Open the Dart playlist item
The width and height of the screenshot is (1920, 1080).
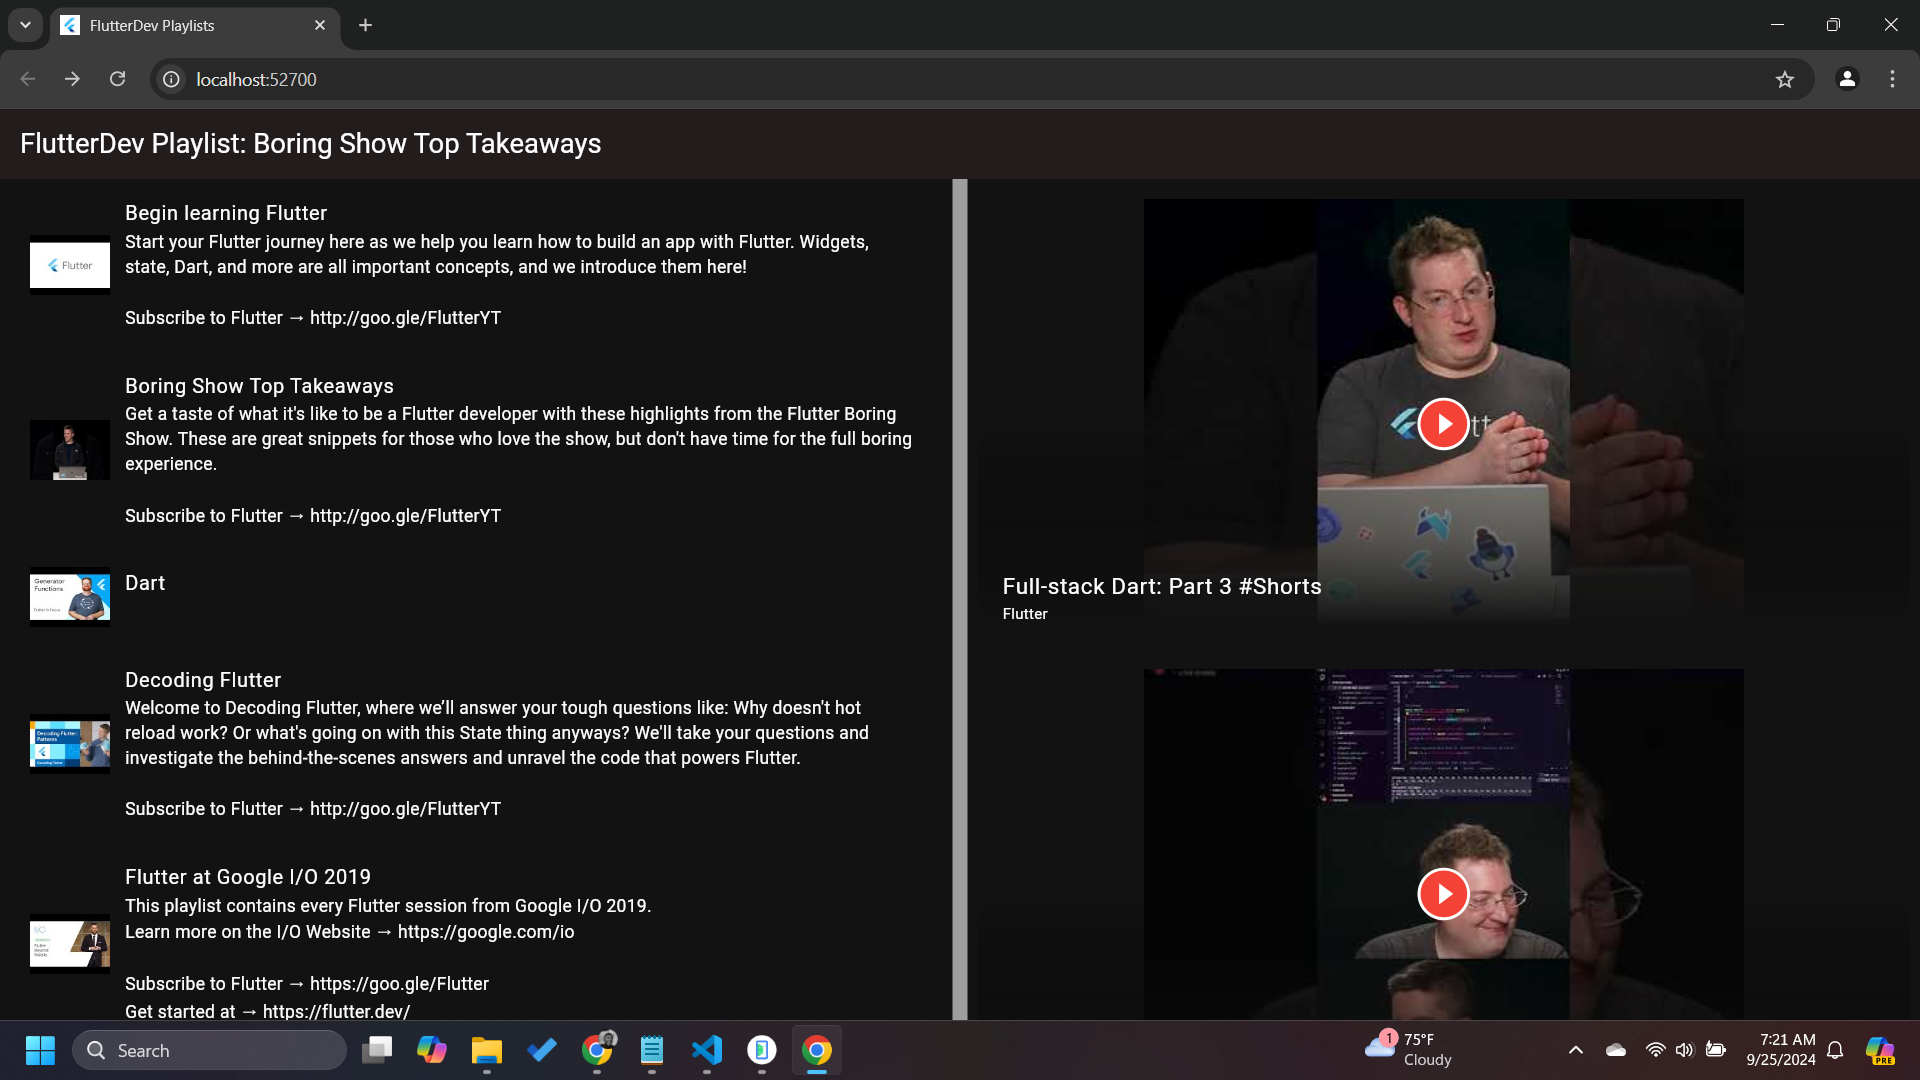tap(145, 583)
